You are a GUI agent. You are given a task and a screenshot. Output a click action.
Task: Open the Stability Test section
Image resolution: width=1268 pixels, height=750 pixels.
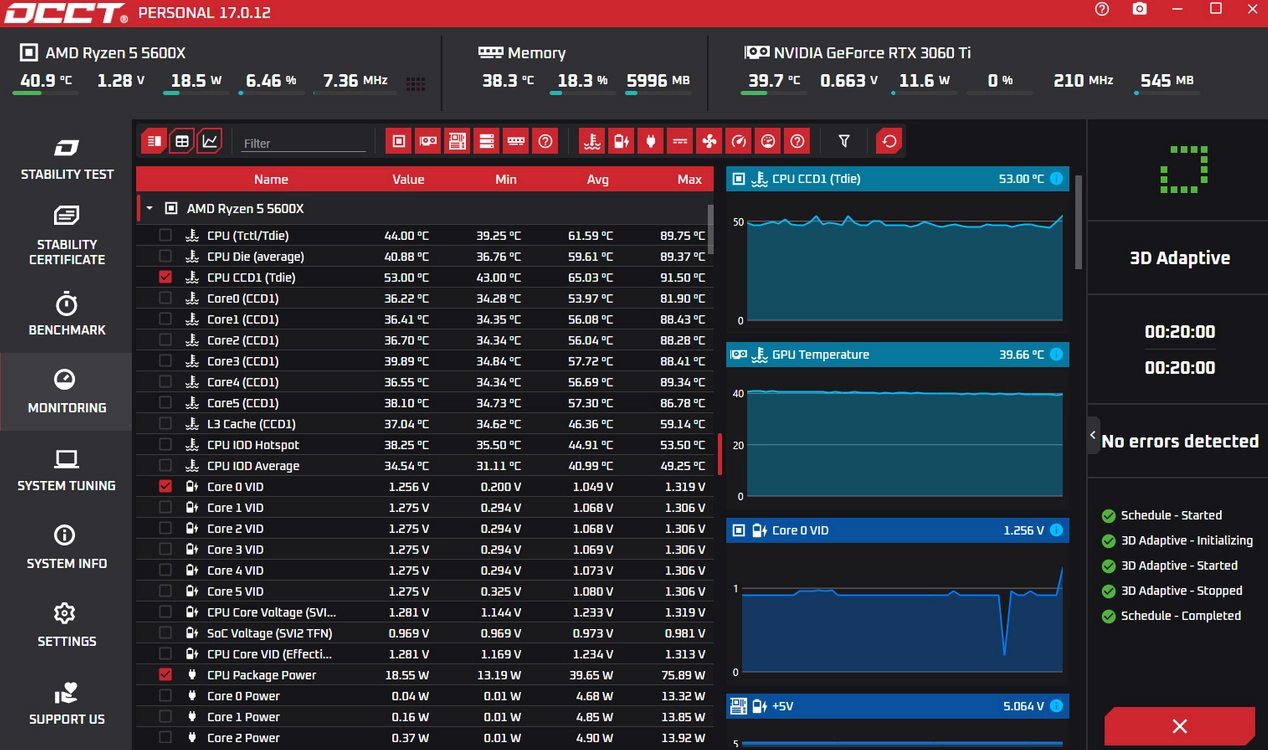(x=66, y=160)
